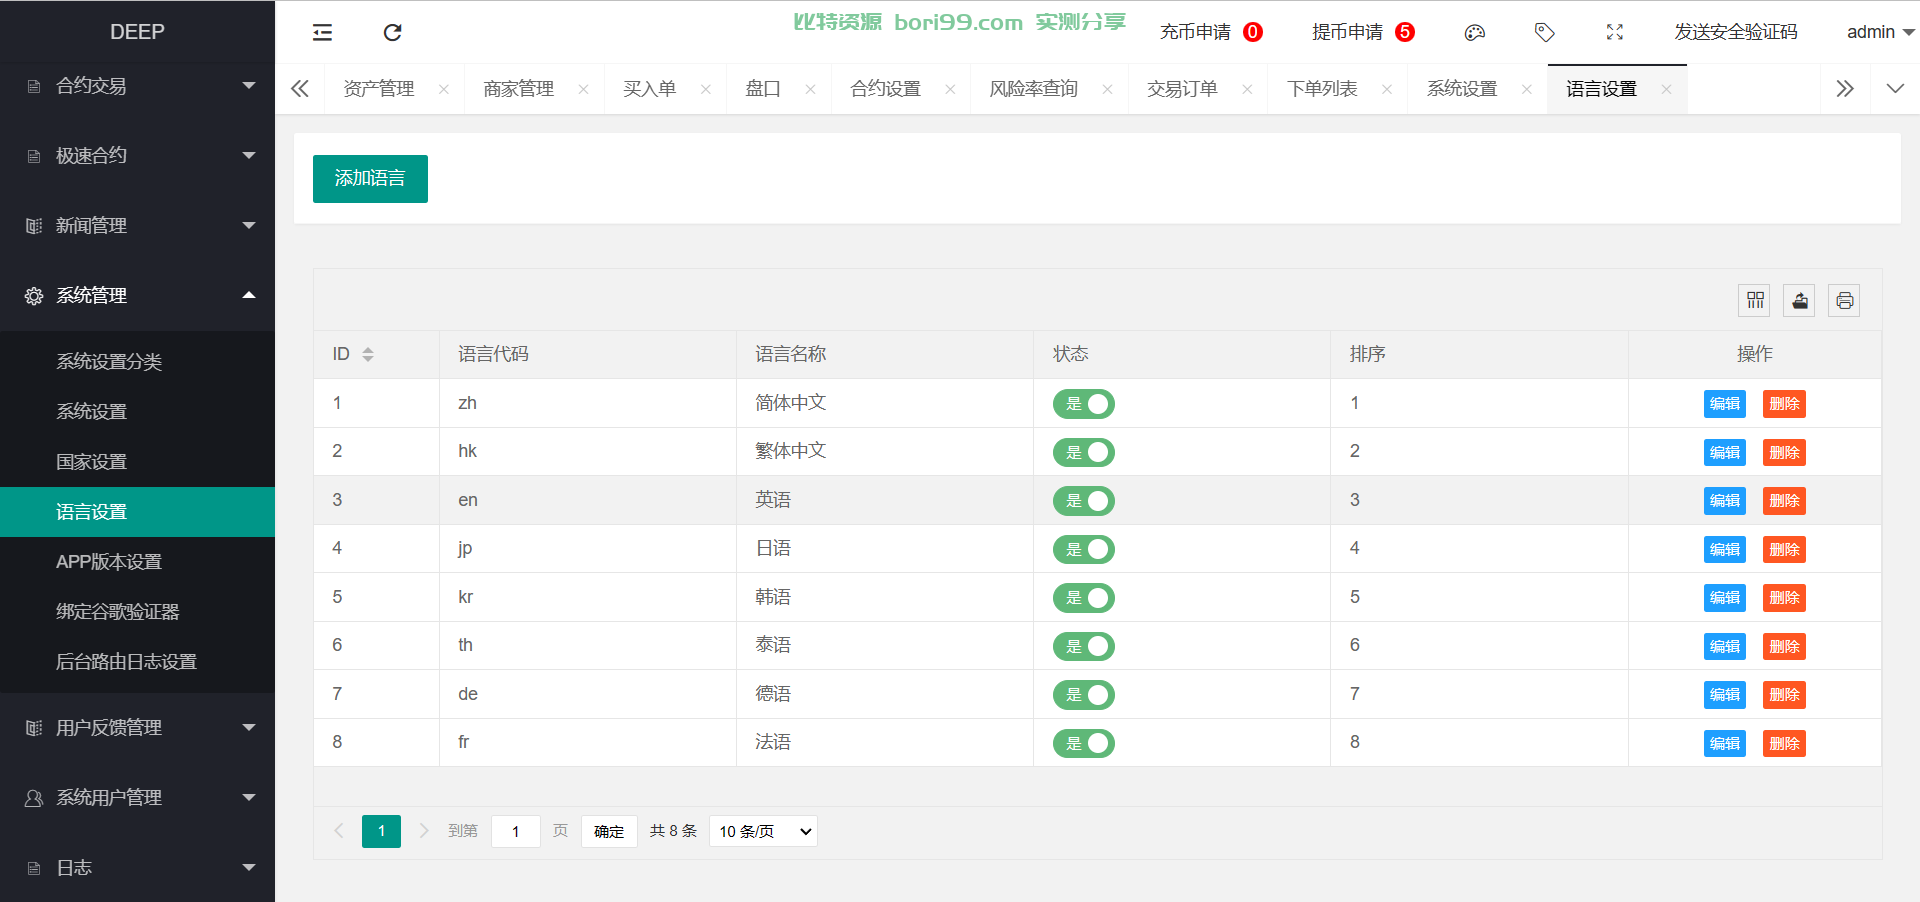The image size is (1920, 902).
Task: Toggle status switch for 简体中文
Action: coord(1083,404)
